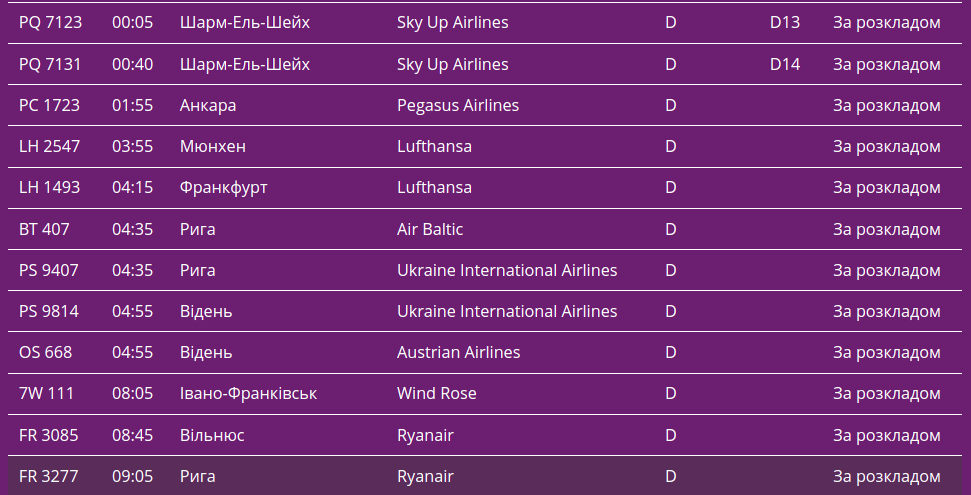Click the Austrian Airlines airline name
This screenshot has height=495, width=971.
coord(458,352)
